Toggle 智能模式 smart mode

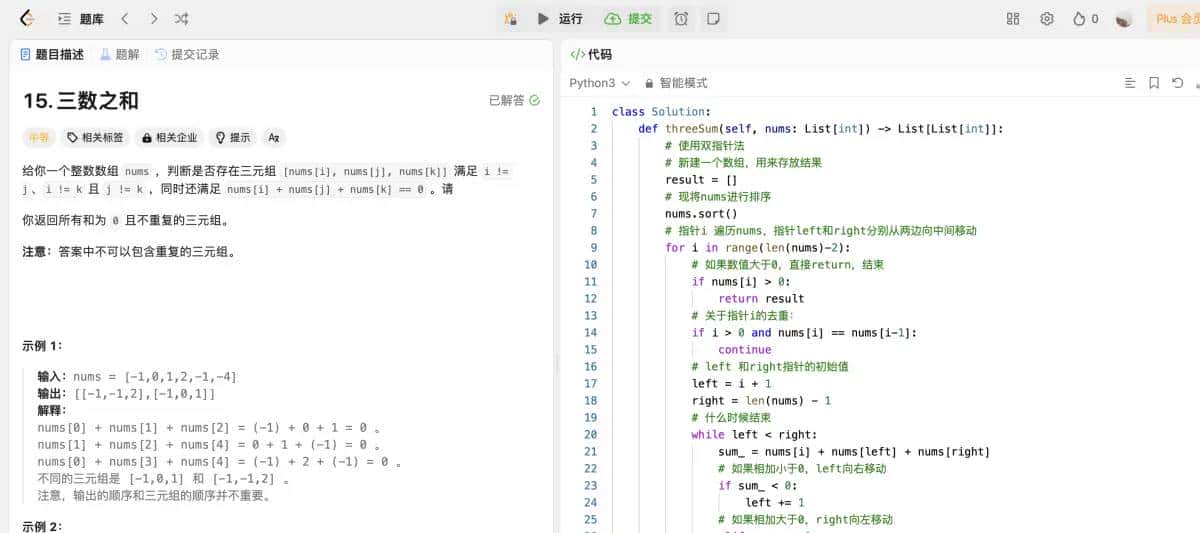(676, 83)
